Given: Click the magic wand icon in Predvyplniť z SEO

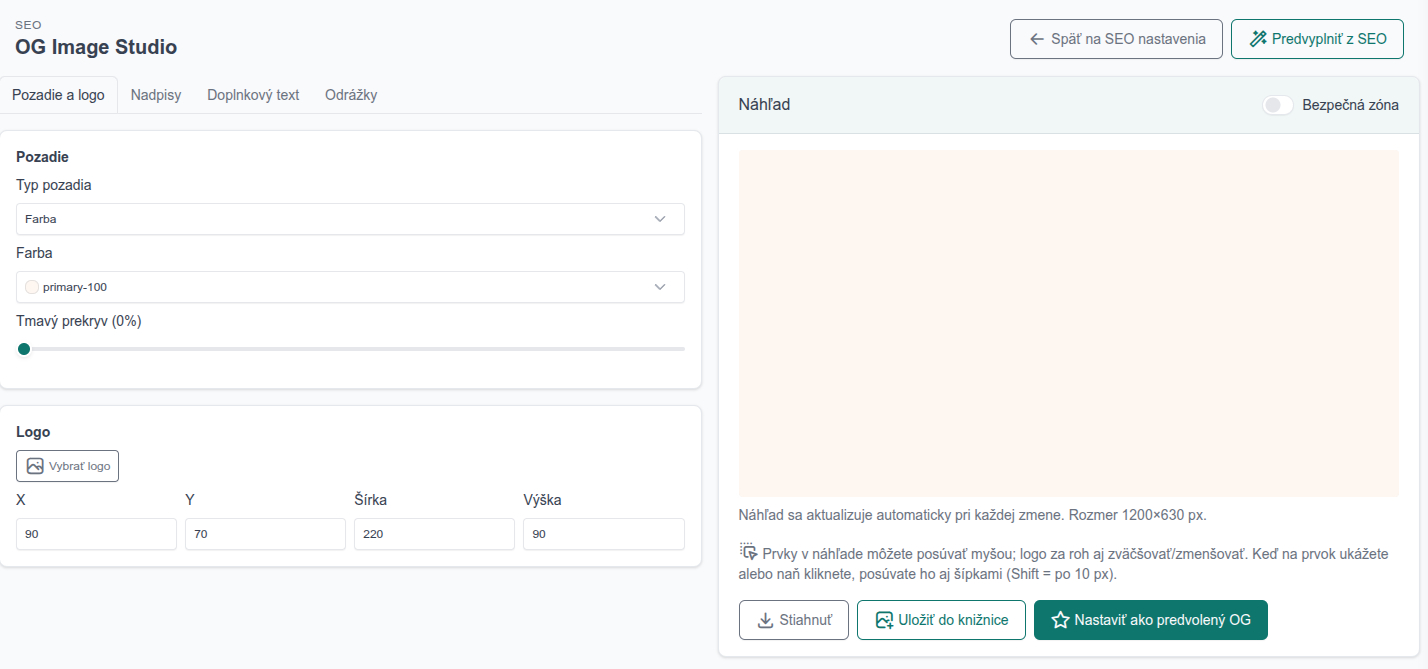Looking at the screenshot, I should (1258, 40).
